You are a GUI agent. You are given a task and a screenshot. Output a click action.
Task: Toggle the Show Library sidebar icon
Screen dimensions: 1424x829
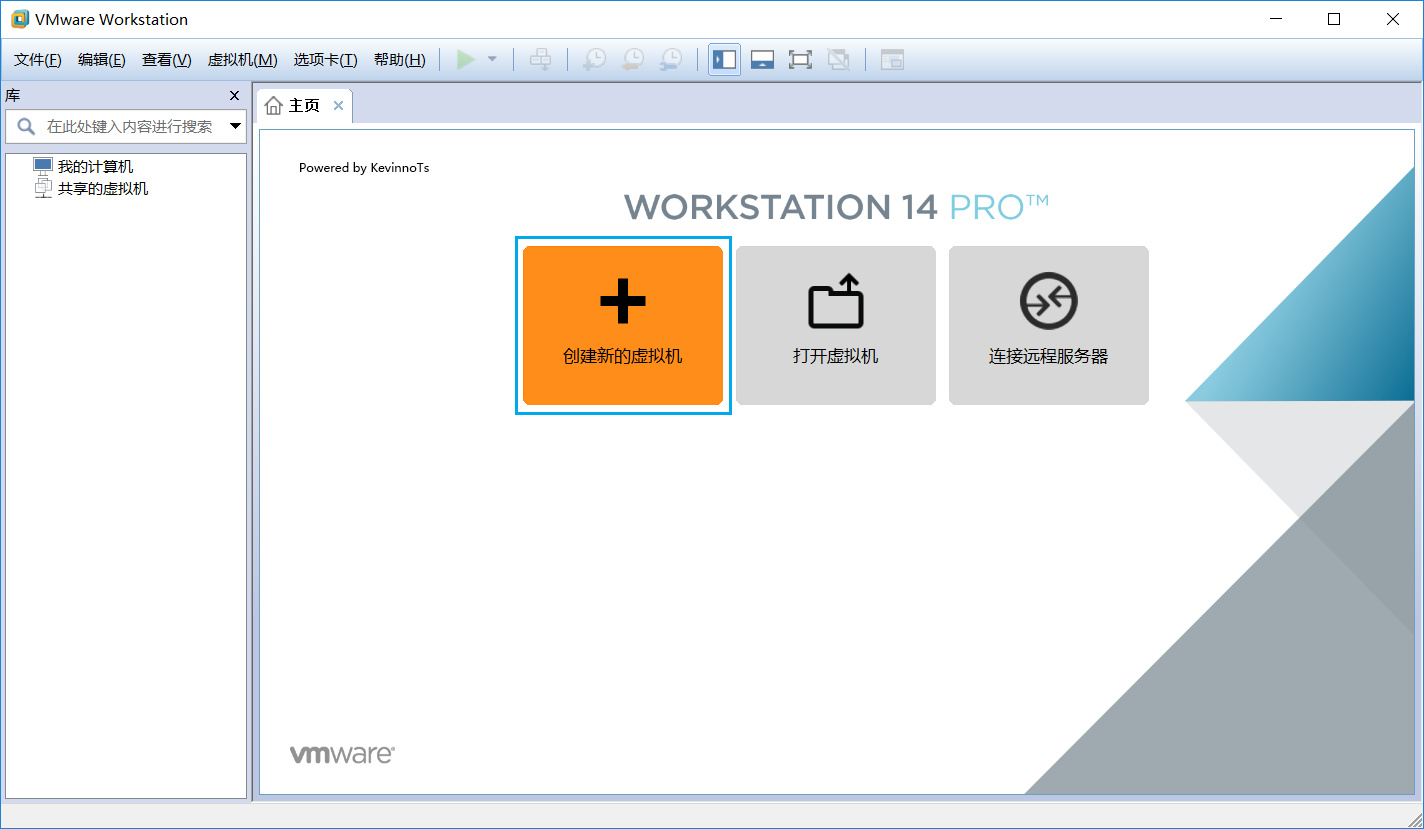(x=724, y=60)
